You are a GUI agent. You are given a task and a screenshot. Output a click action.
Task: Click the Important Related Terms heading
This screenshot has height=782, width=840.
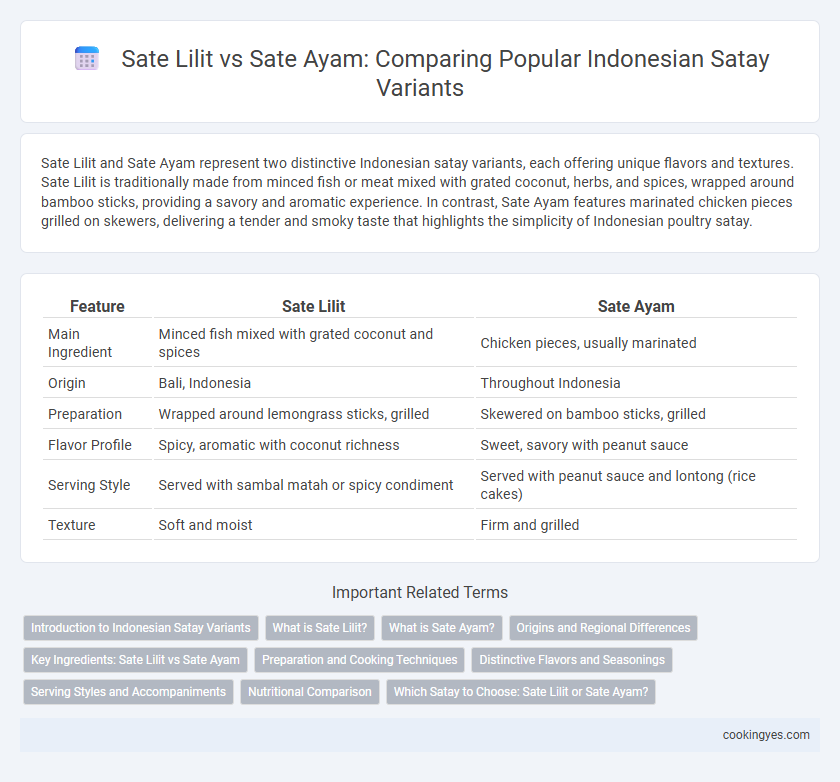tap(420, 592)
